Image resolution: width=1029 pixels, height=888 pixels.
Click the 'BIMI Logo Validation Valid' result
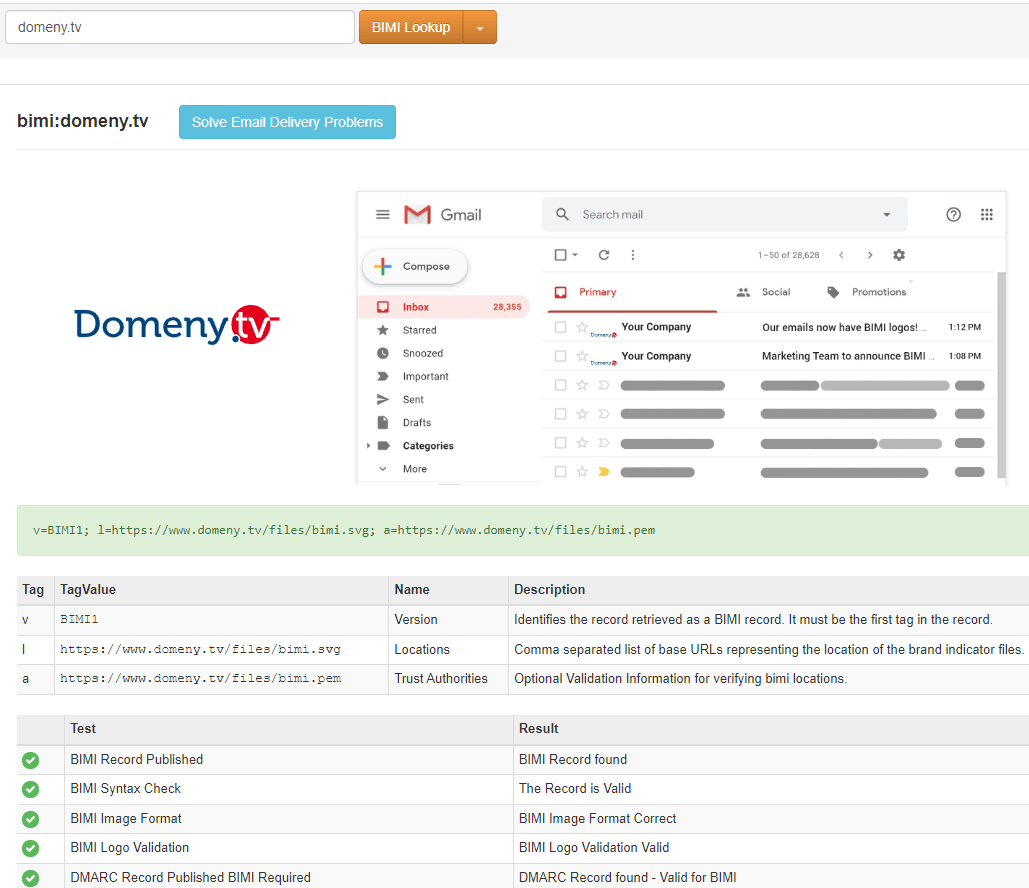pos(594,847)
